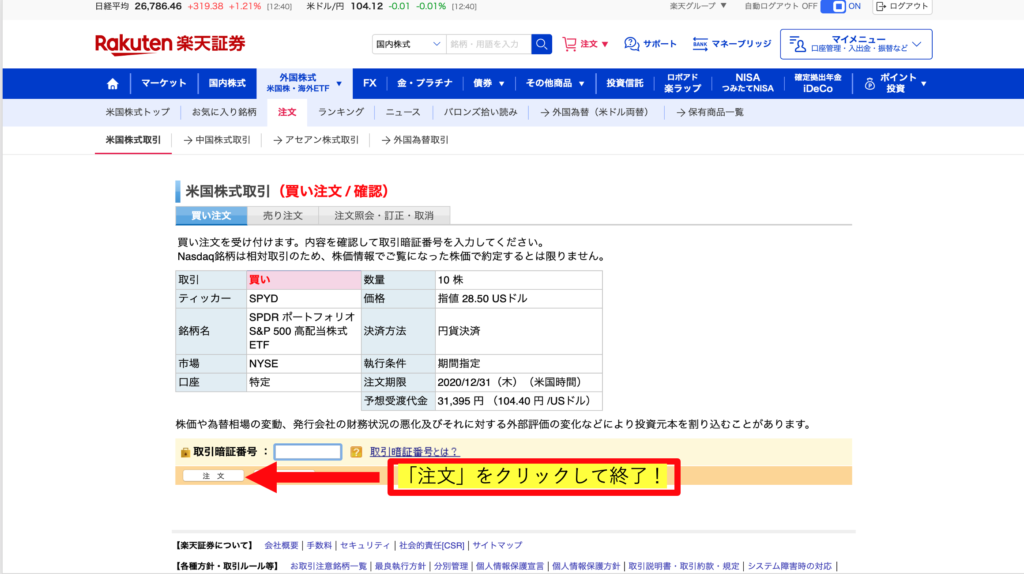The width and height of the screenshot is (1024, 574).
Task: Switch to 注文照会・訂正・取消 tab
Action: coord(384,215)
